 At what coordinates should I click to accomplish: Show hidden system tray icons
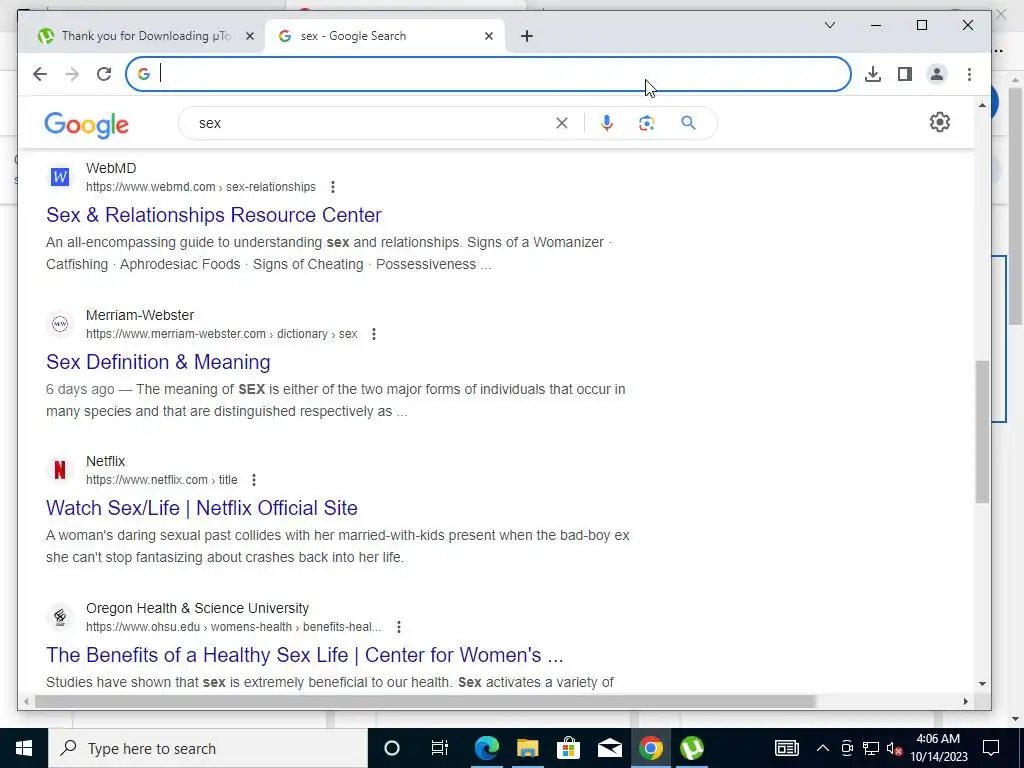[823, 748]
